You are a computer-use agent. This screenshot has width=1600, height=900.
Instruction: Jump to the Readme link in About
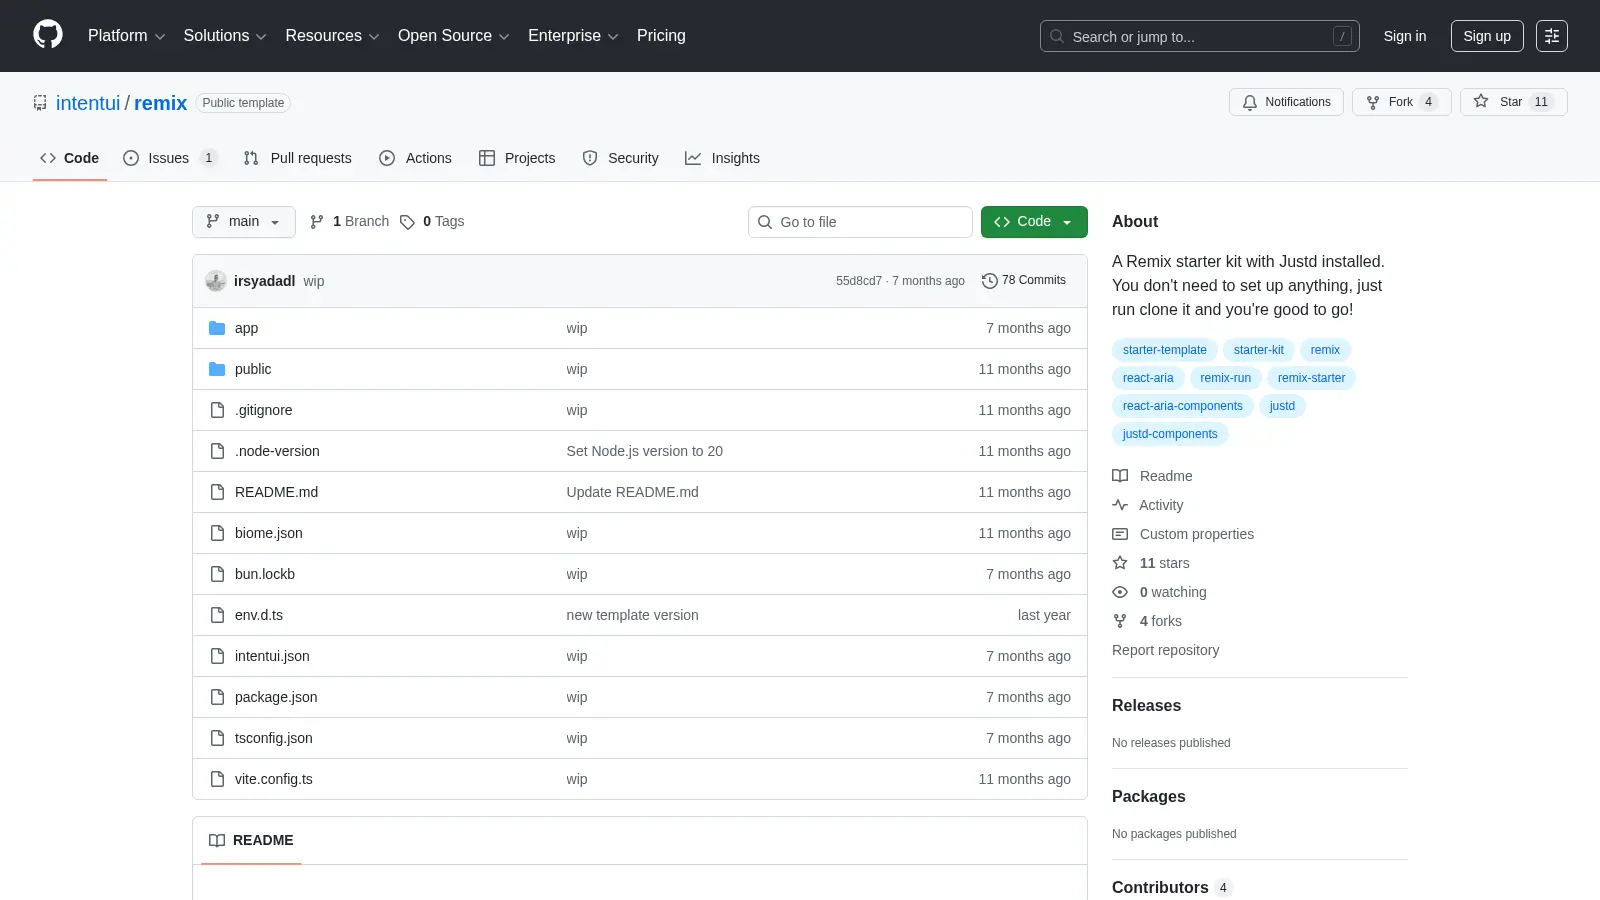coord(1153,476)
